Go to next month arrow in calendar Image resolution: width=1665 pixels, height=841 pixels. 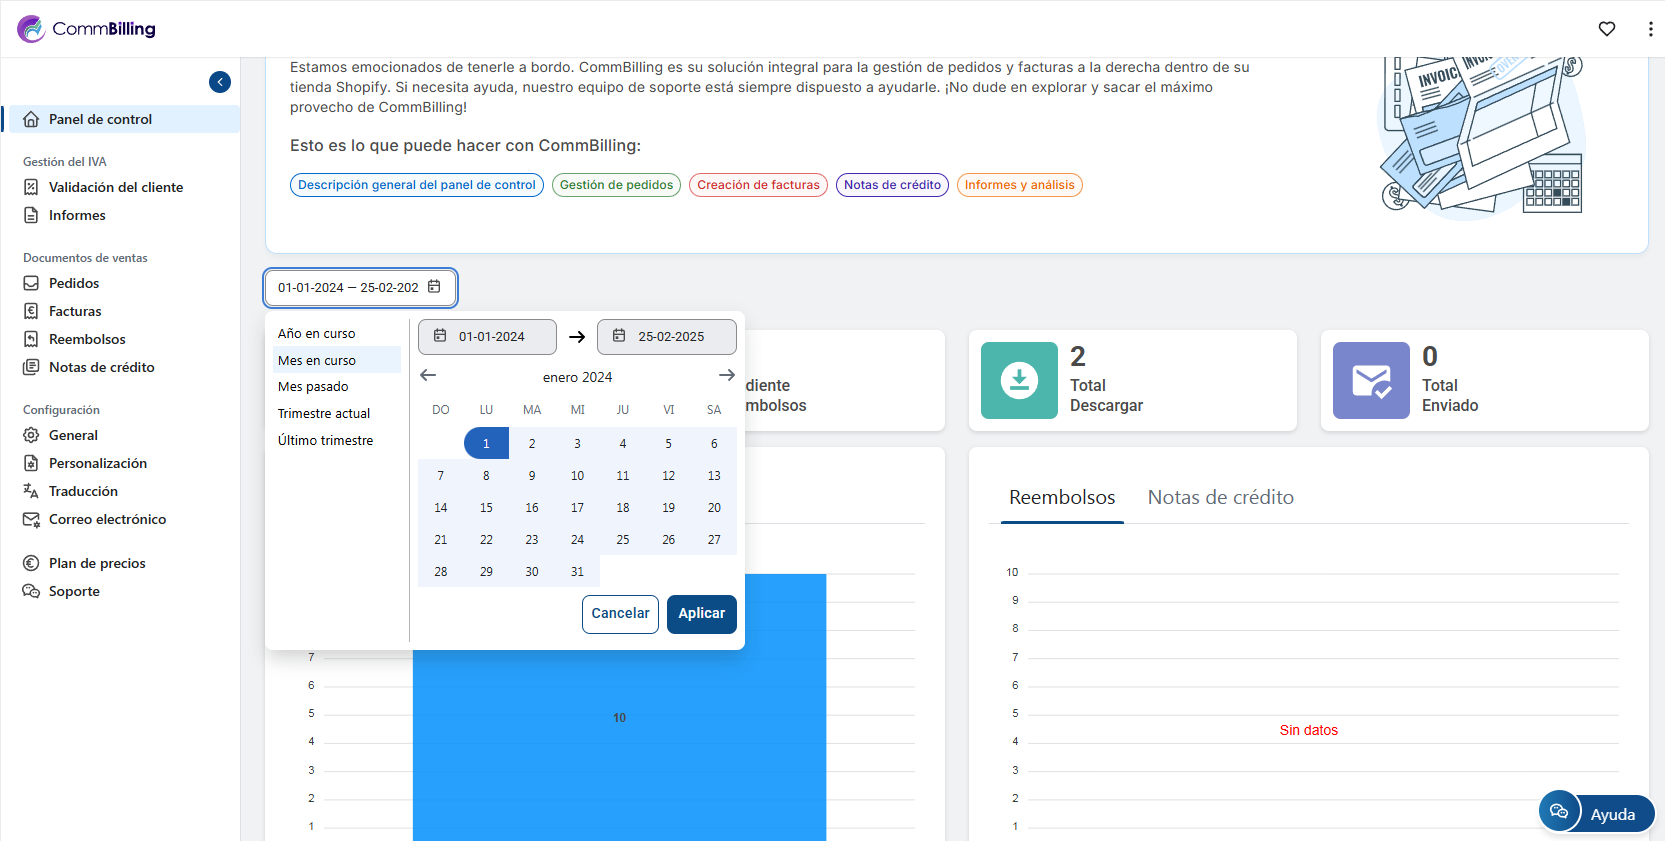tap(726, 376)
